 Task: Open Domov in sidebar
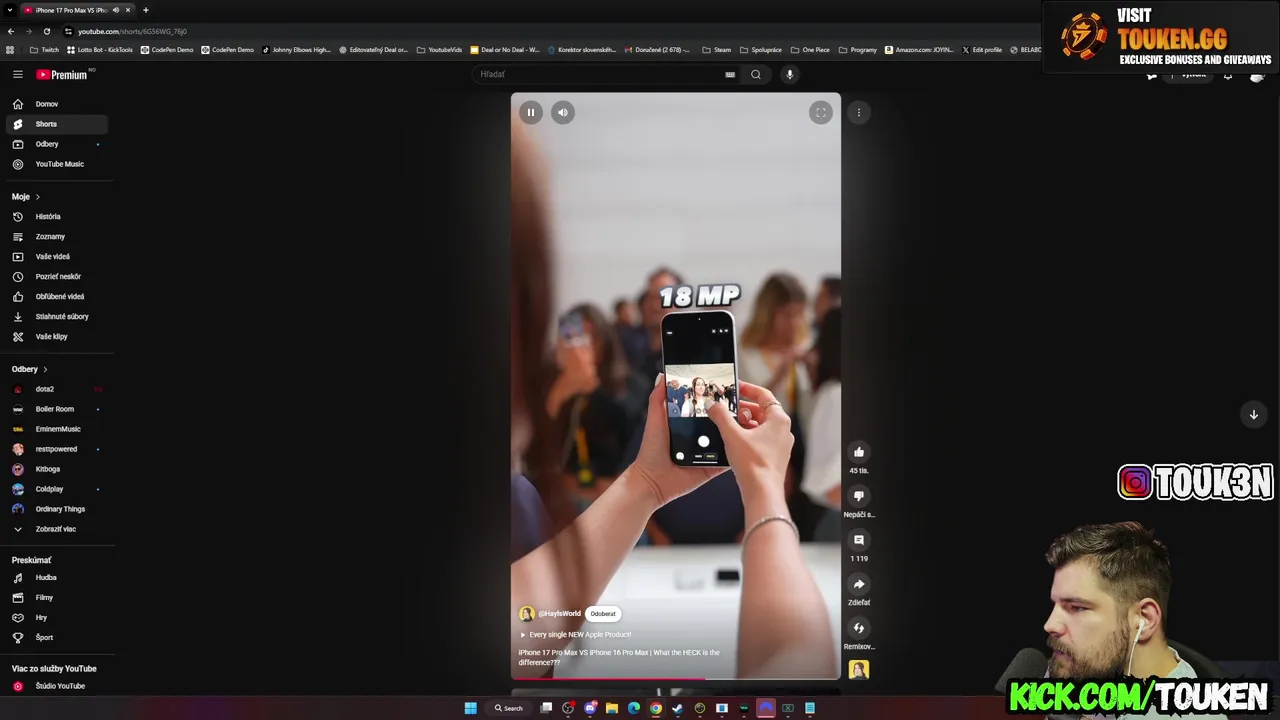tap(56, 104)
